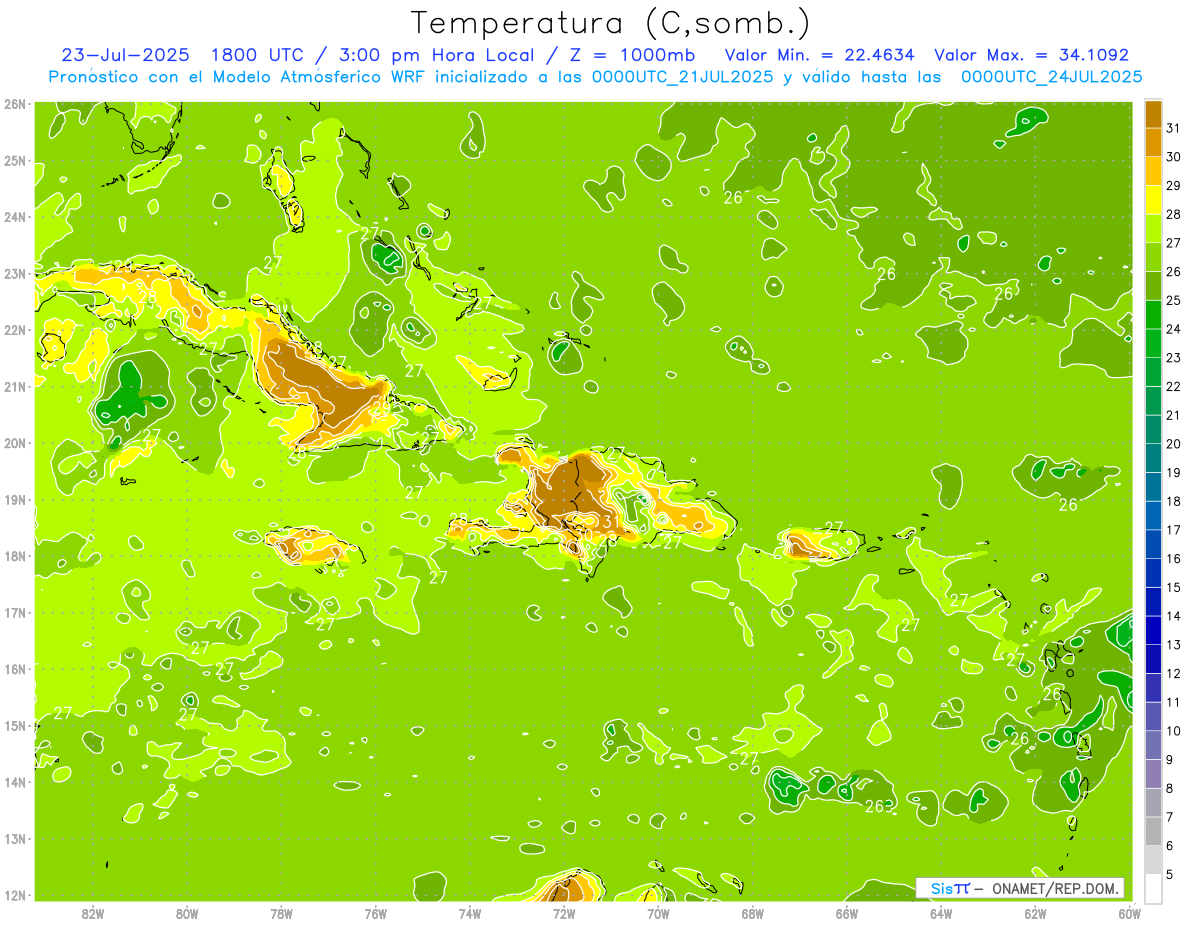1200x927 pixels.
Task: Click the '12N' latitude axis label
Action: [15, 895]
